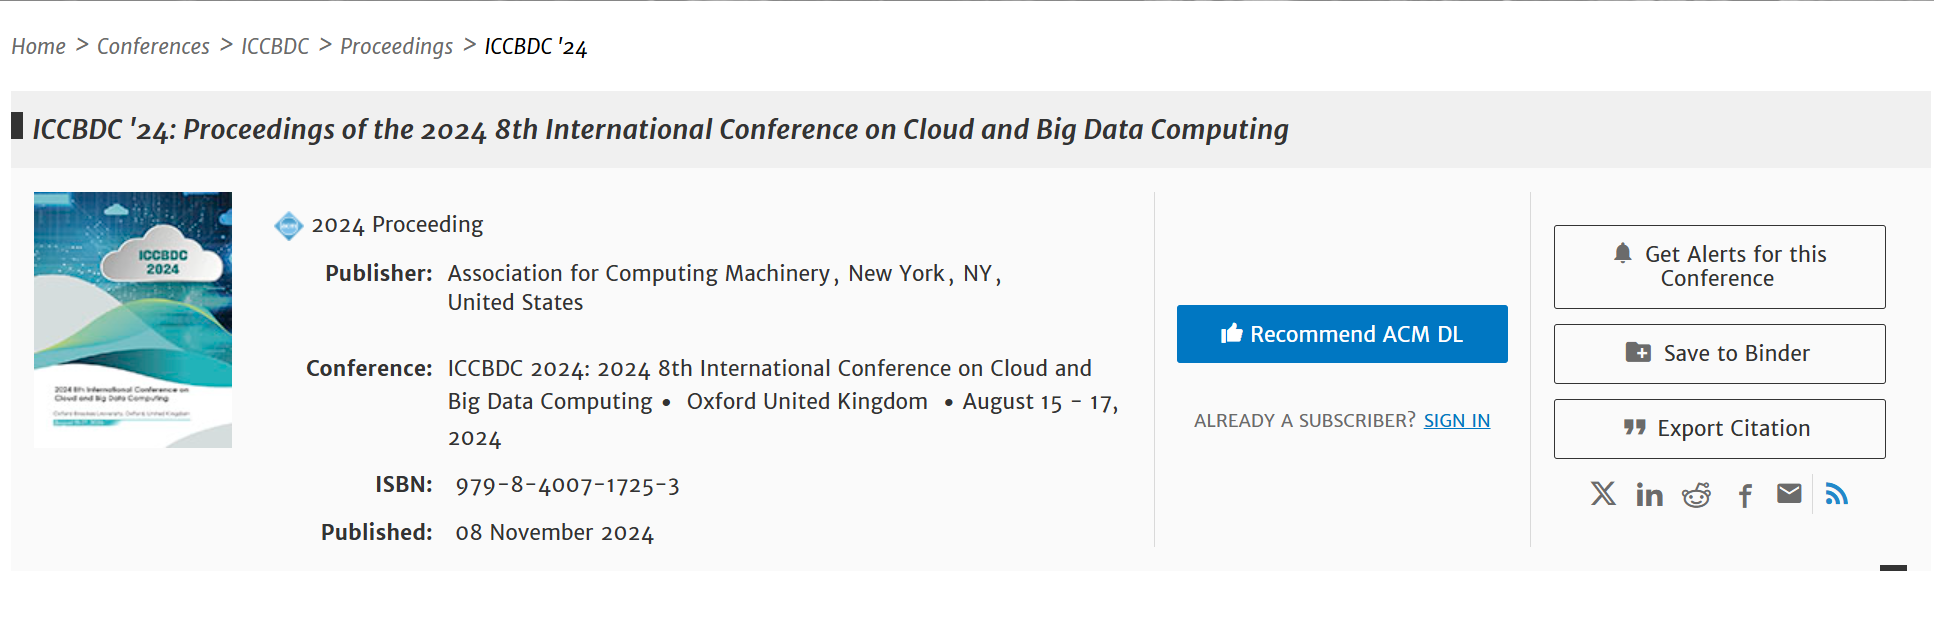1934x624 pixels.
Task: Open the Association for Computing Machinery publisher link
Action: point(638,274)
